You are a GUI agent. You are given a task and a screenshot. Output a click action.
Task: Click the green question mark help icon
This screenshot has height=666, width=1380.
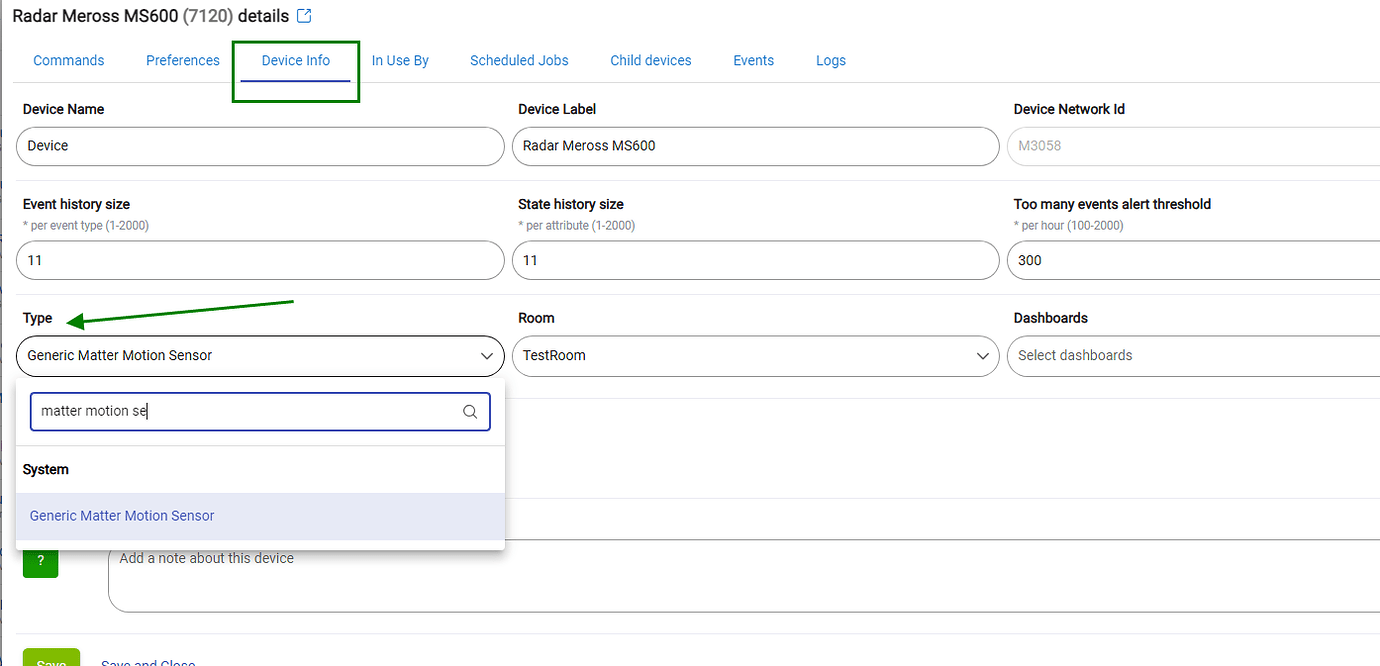click(x=40, y=561)
